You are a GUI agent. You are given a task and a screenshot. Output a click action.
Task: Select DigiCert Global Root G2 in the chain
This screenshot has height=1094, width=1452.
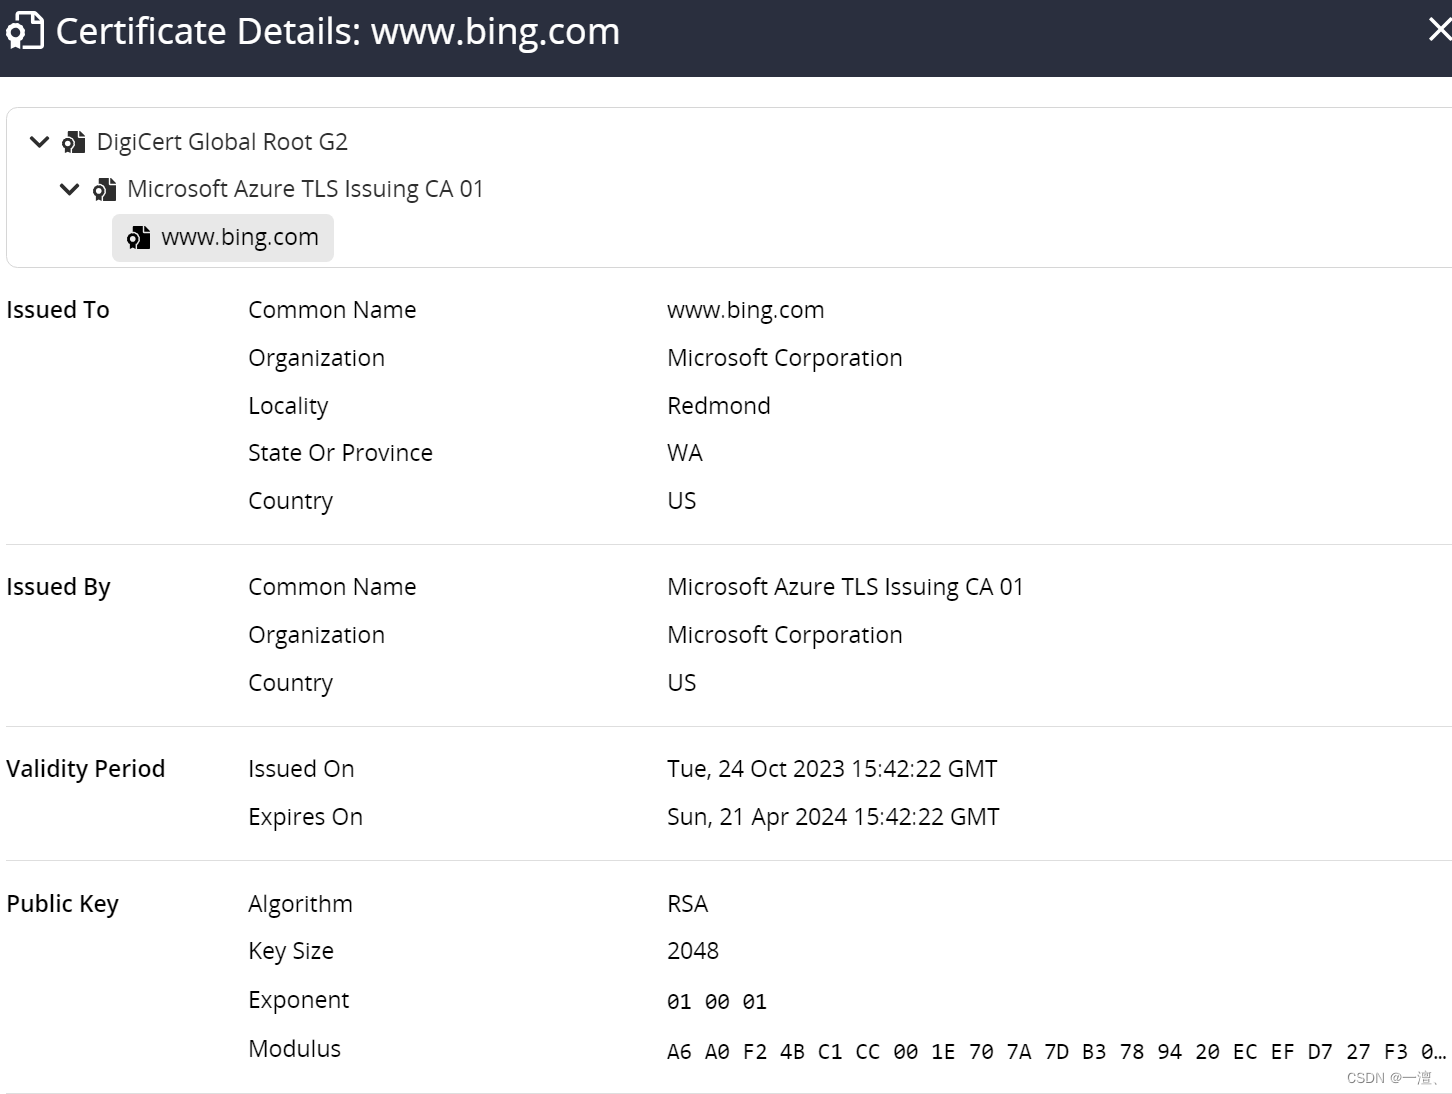pos(222,142)
